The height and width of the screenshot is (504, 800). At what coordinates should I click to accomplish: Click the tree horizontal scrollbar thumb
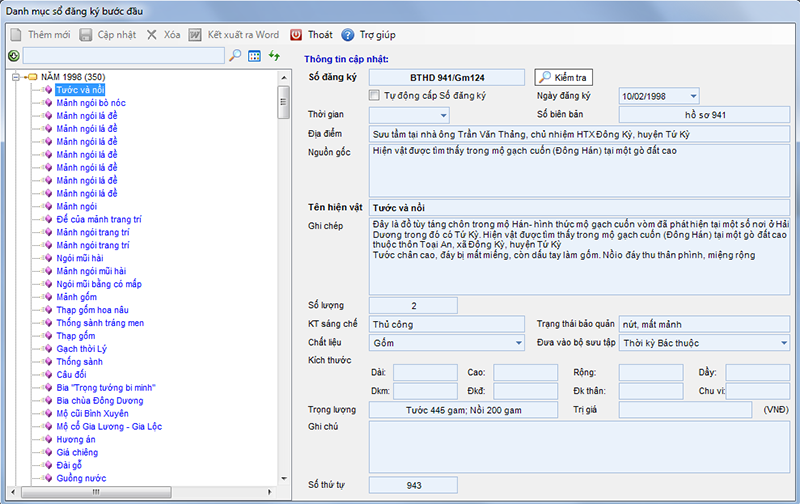point(96,492)
